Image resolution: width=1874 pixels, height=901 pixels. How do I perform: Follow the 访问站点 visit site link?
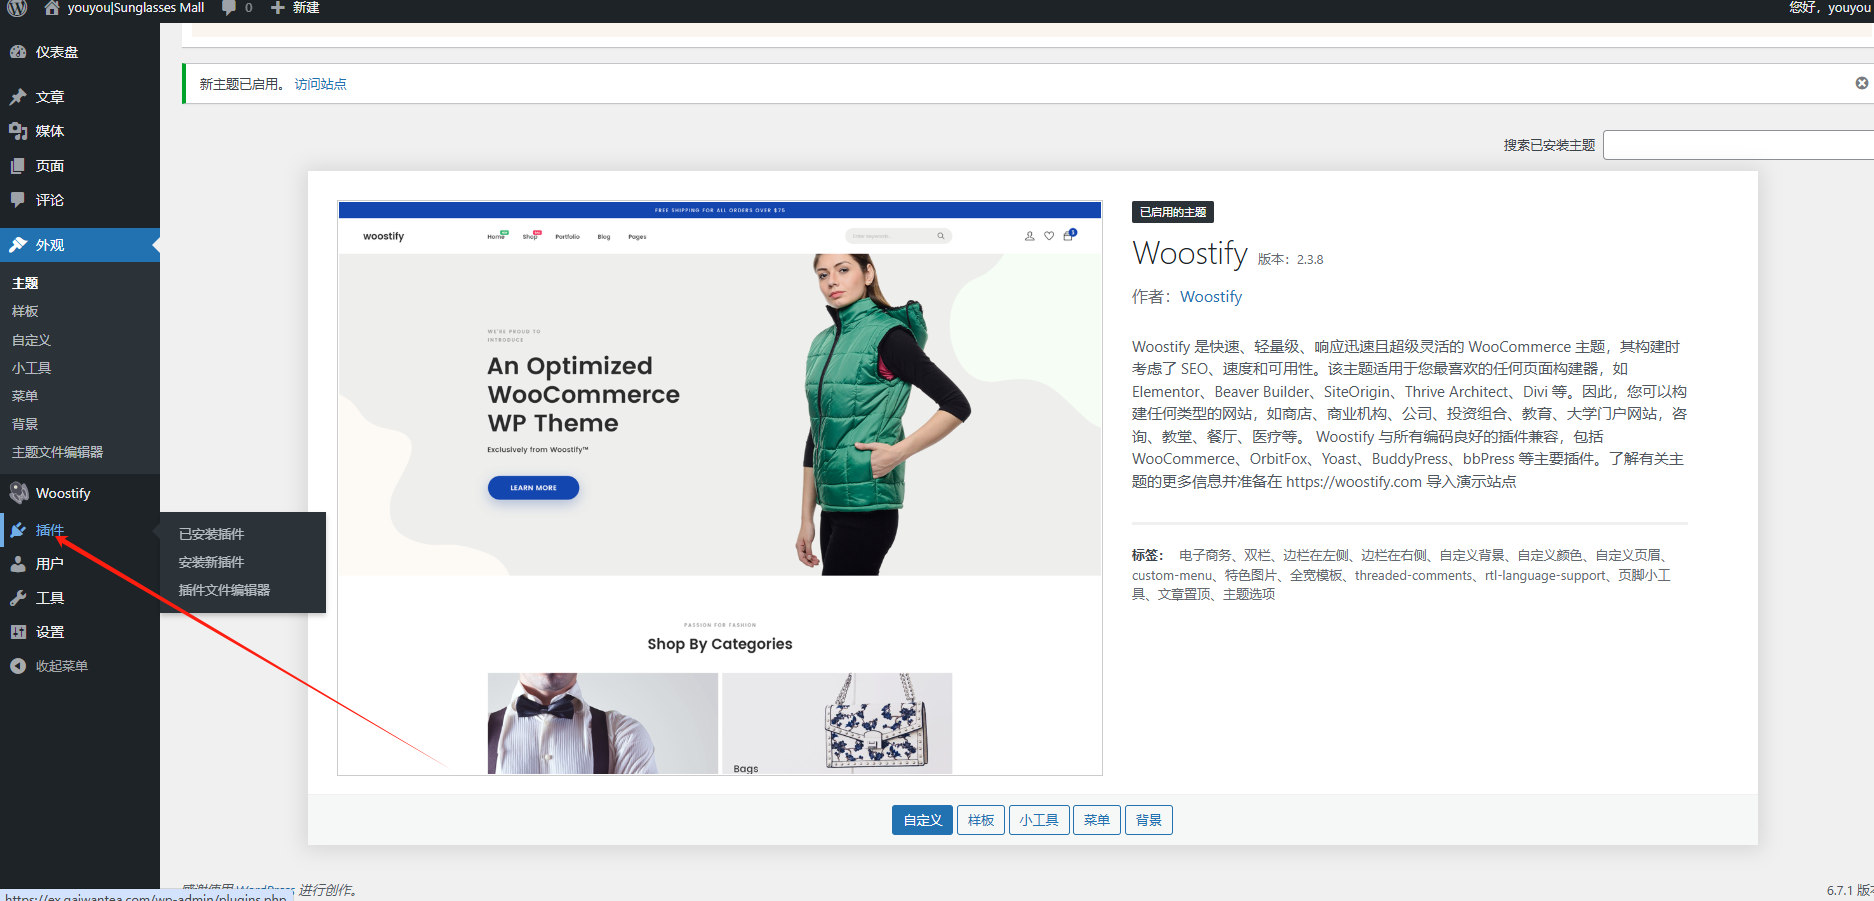point(321,84)
